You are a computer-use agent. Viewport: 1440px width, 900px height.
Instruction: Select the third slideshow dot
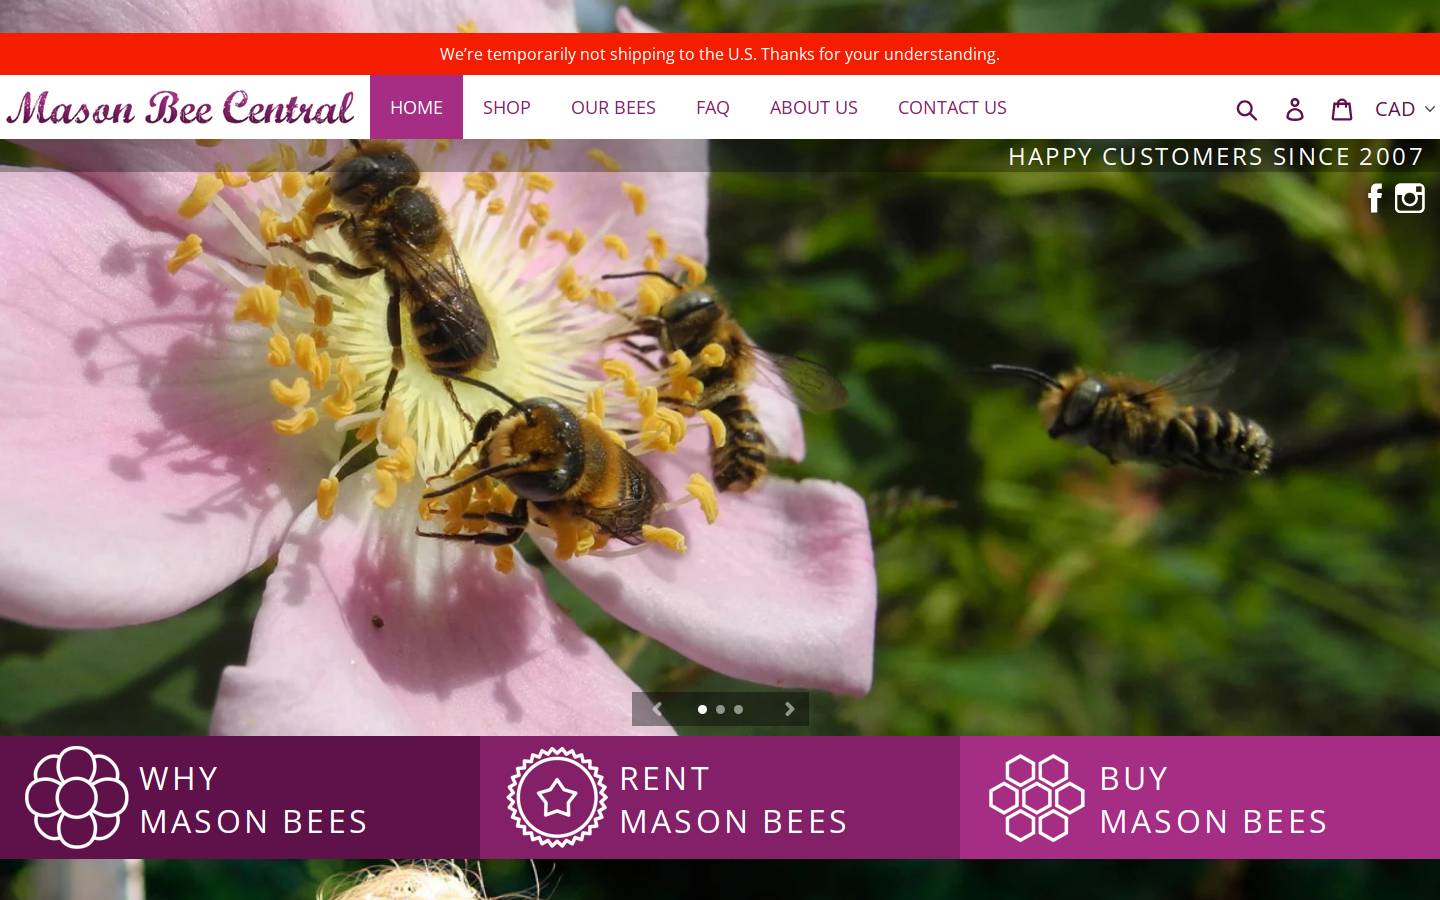coord(738,709)
